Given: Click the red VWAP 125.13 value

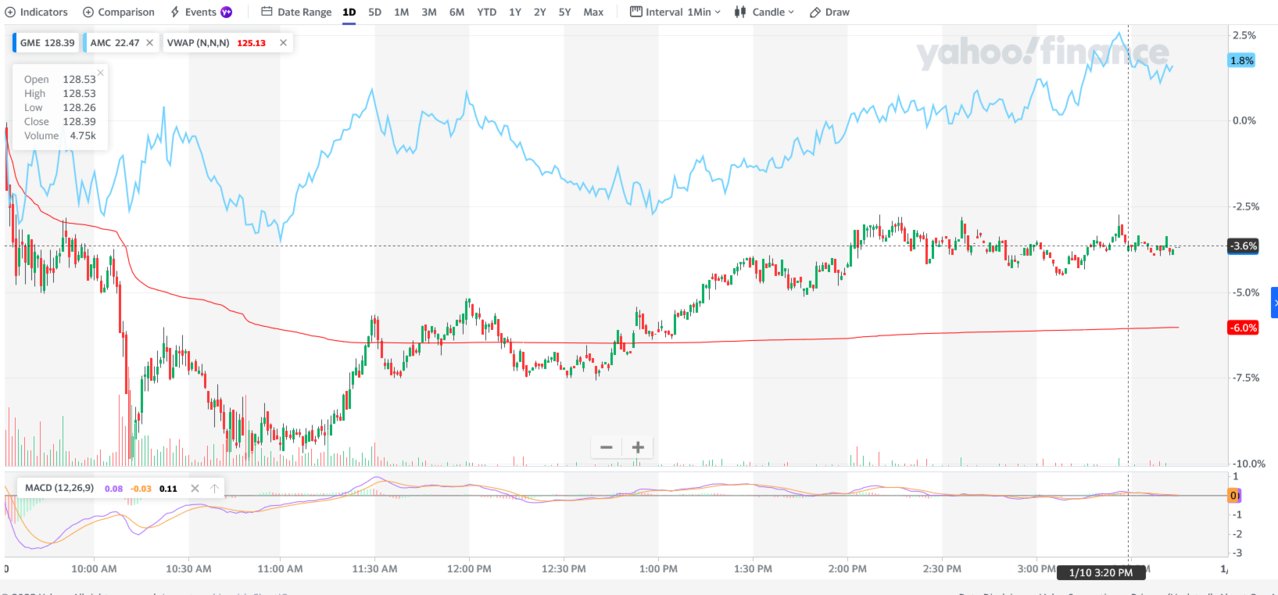Looking at the screenshot, I should click(x=252, y=42).
